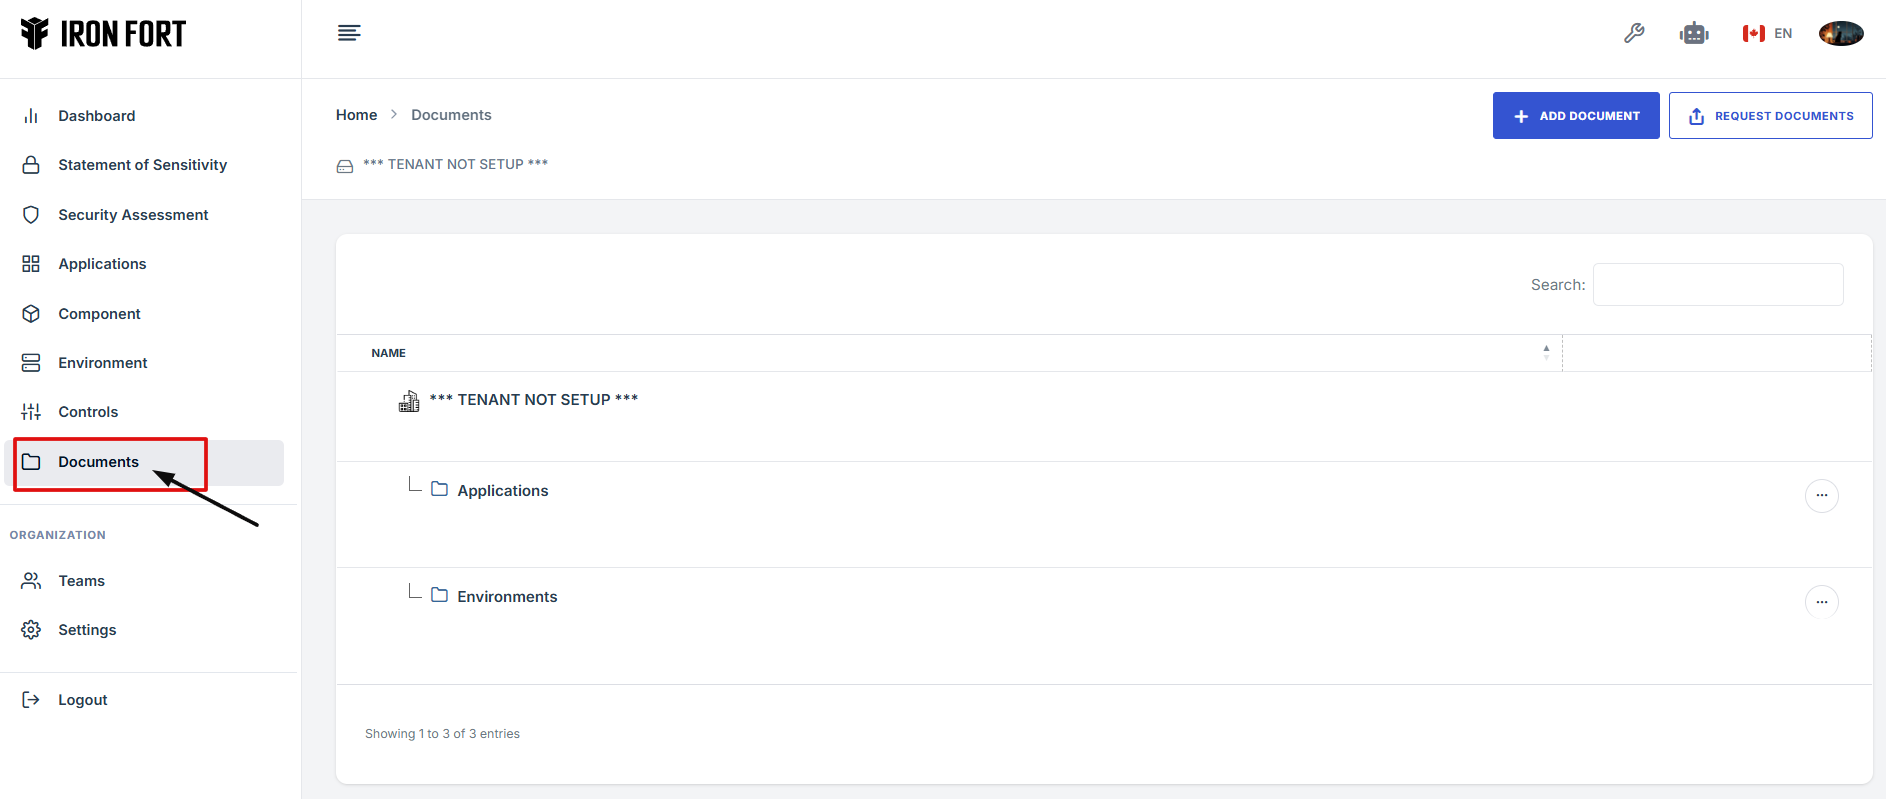The width and height of the screenshot is (1886, 799).
Task: Open options menu for Environments folder
Action: (x=1821, y=602)
